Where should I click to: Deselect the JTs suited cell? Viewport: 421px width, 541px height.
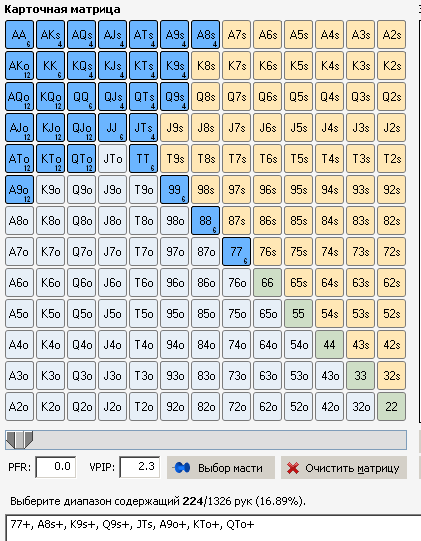pos(144,128)
